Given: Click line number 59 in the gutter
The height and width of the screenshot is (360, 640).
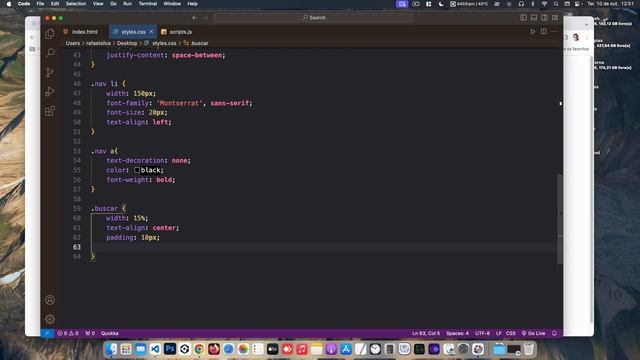Looking at the screenshot, I should tap(77, 209).
